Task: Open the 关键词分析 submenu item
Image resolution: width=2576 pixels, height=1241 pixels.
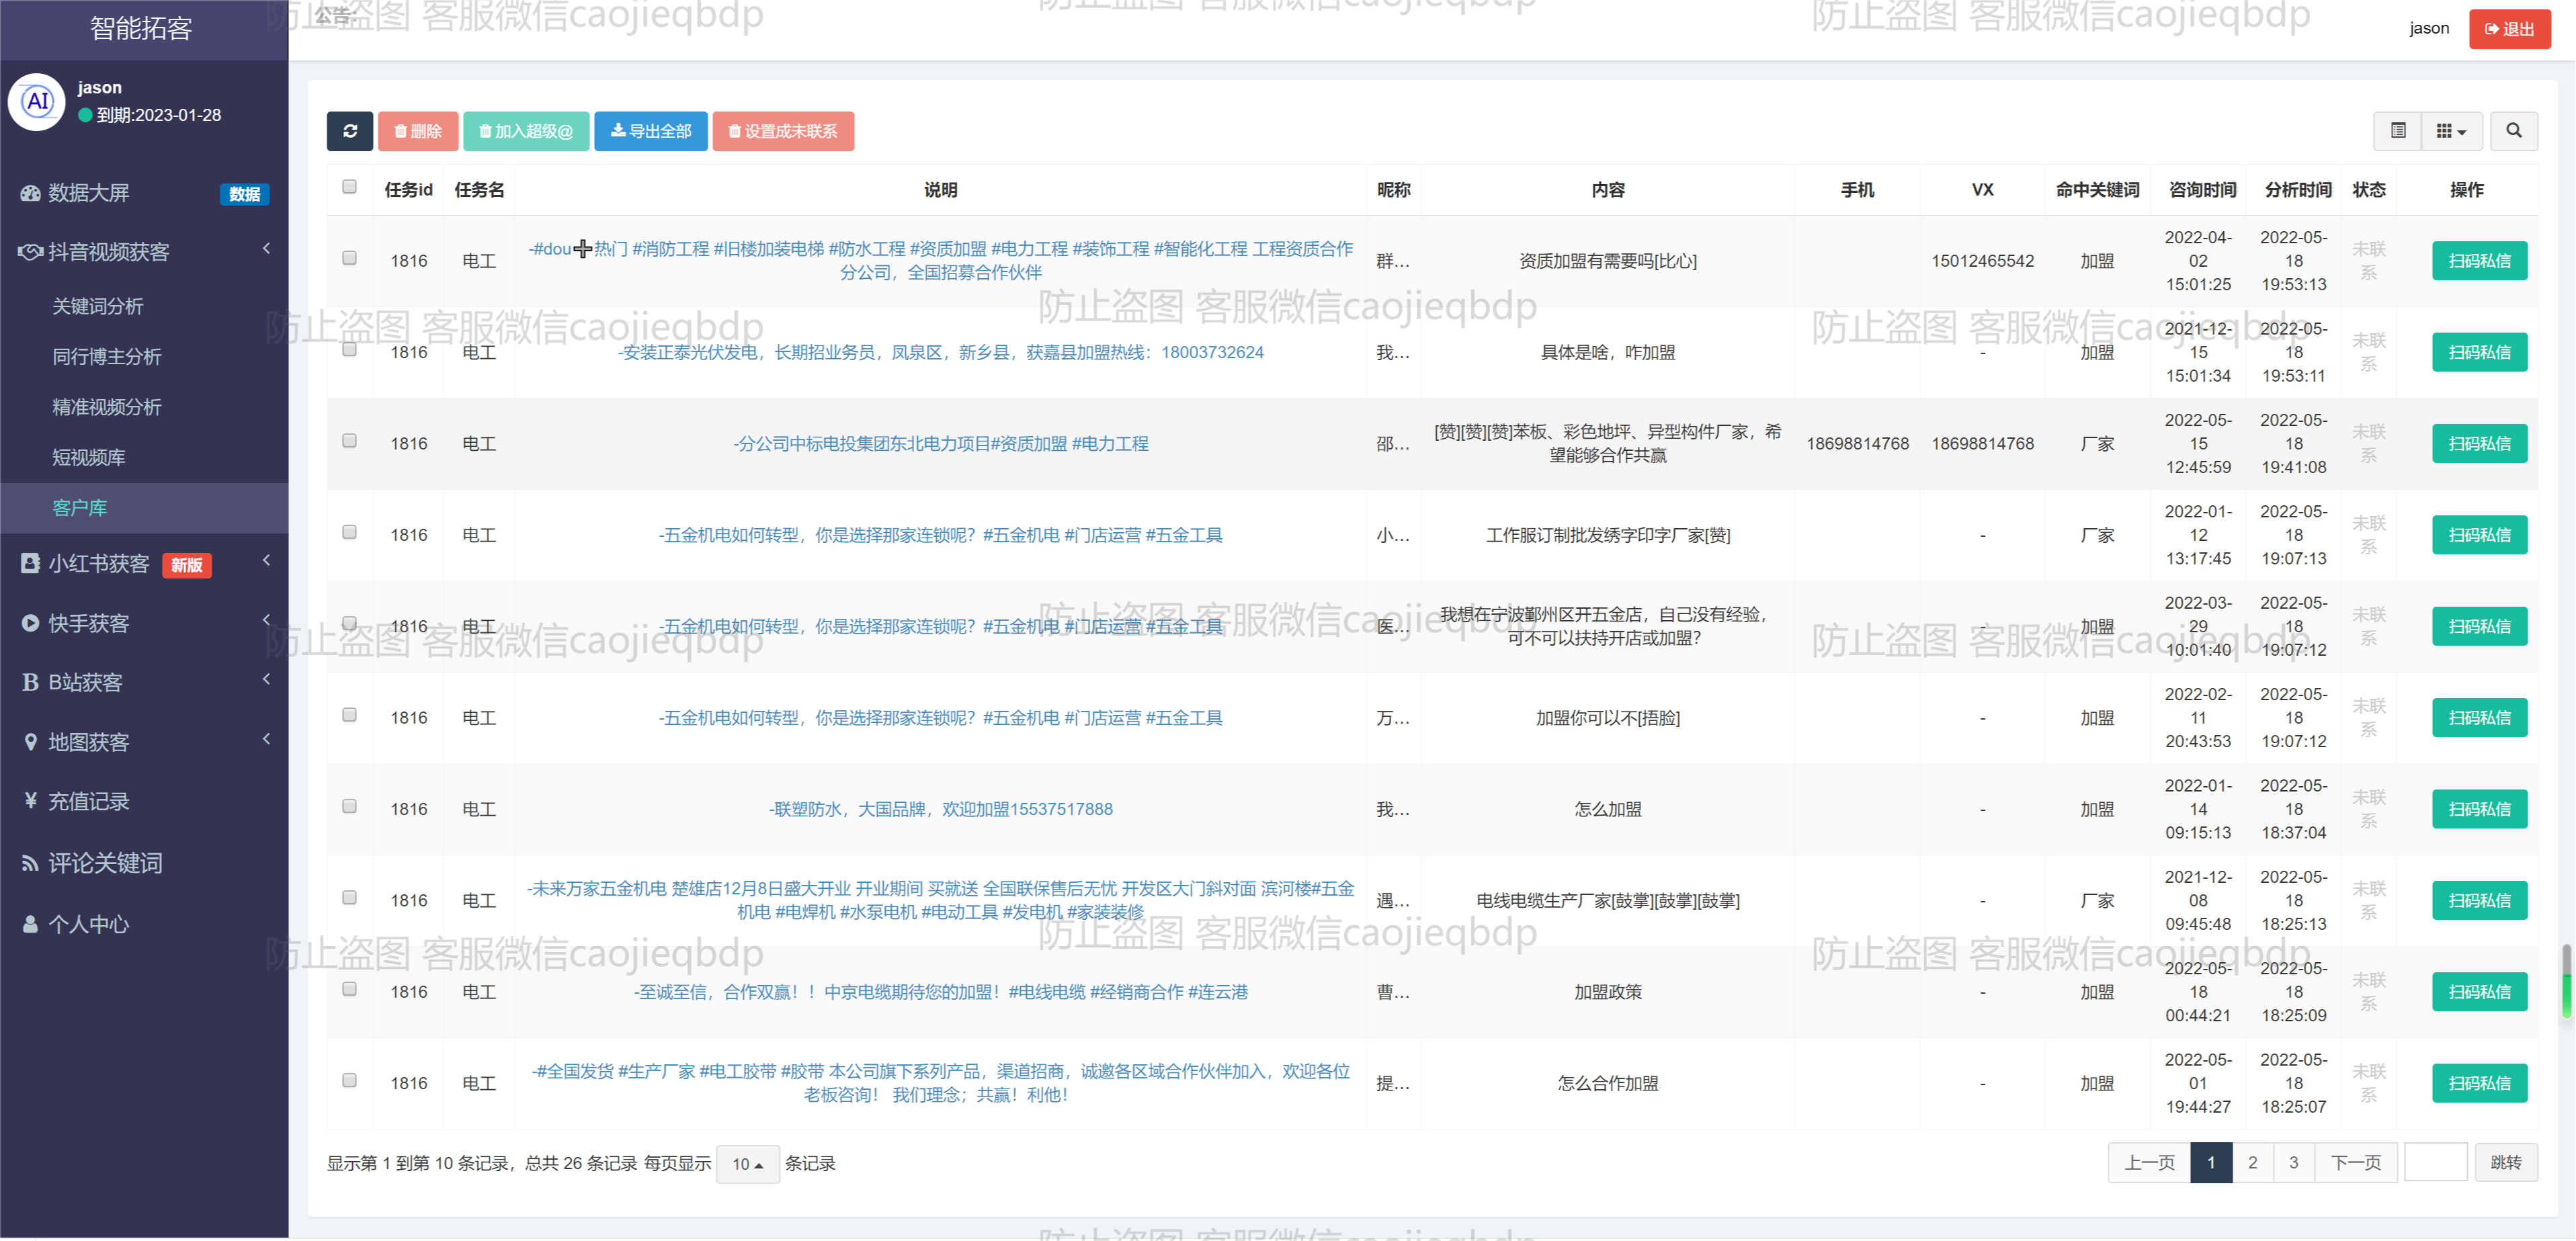Action: coord(98,306)
